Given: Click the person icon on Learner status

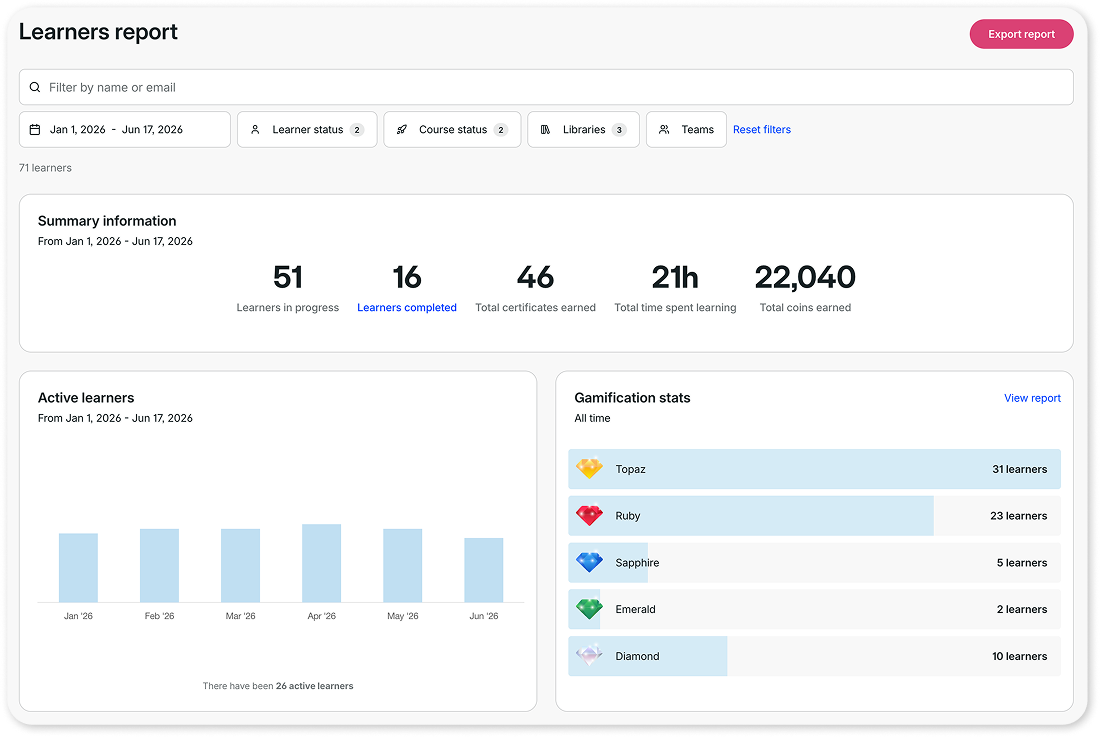Looking at the screenshot, I should click(255, 129).
